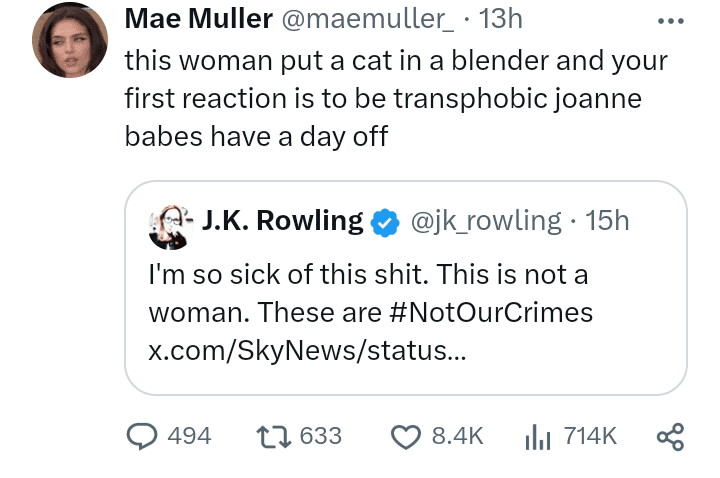
Task: Click the #NotOurCrimes hashtag
Action: coord(490,313)
